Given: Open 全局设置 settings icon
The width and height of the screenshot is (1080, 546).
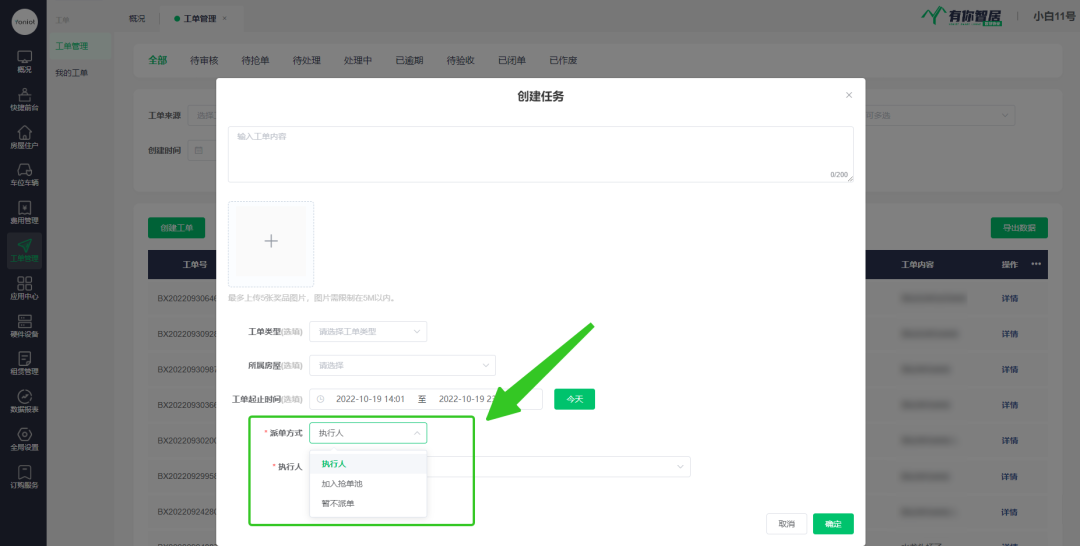Looking at the screenshot, I should [x=24, y=438].
